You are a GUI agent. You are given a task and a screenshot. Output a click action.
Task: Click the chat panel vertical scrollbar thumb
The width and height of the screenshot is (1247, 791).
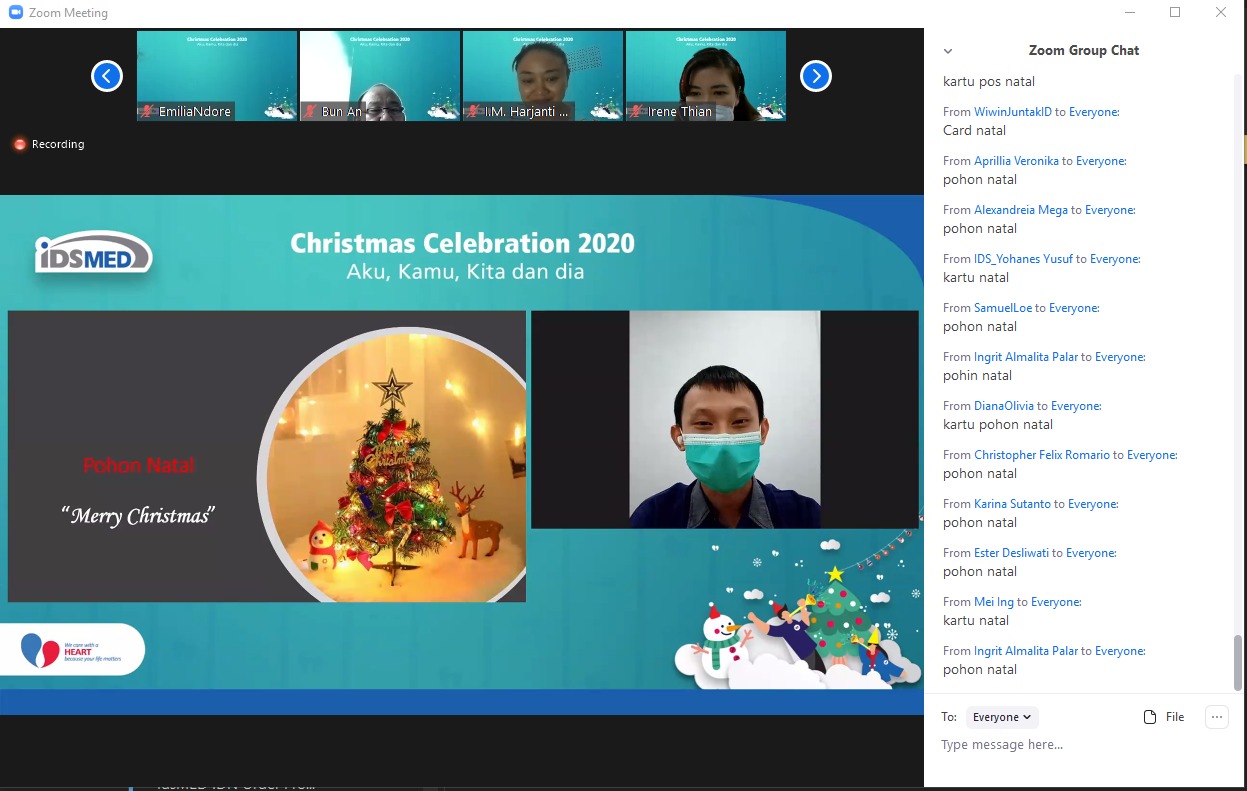click(x=1238, y=662)
